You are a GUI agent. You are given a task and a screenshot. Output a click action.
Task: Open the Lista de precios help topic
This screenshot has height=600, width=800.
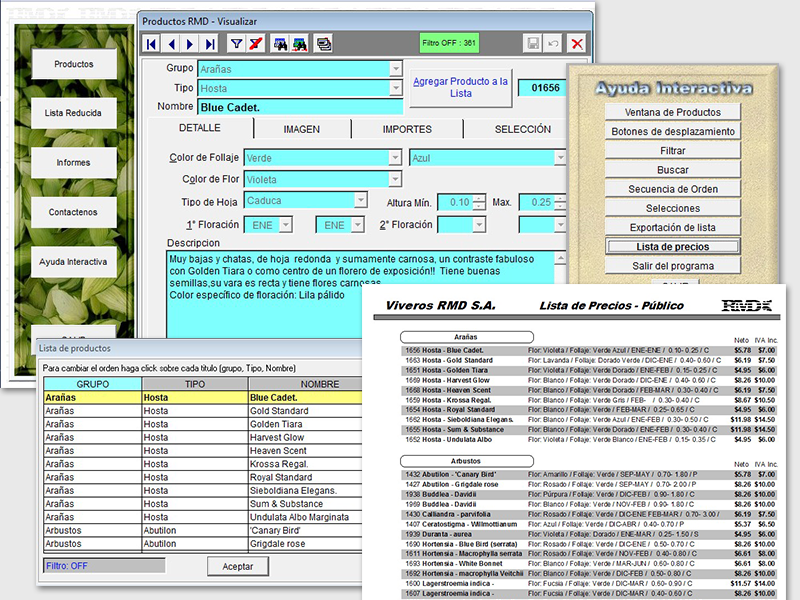[672, 247]
